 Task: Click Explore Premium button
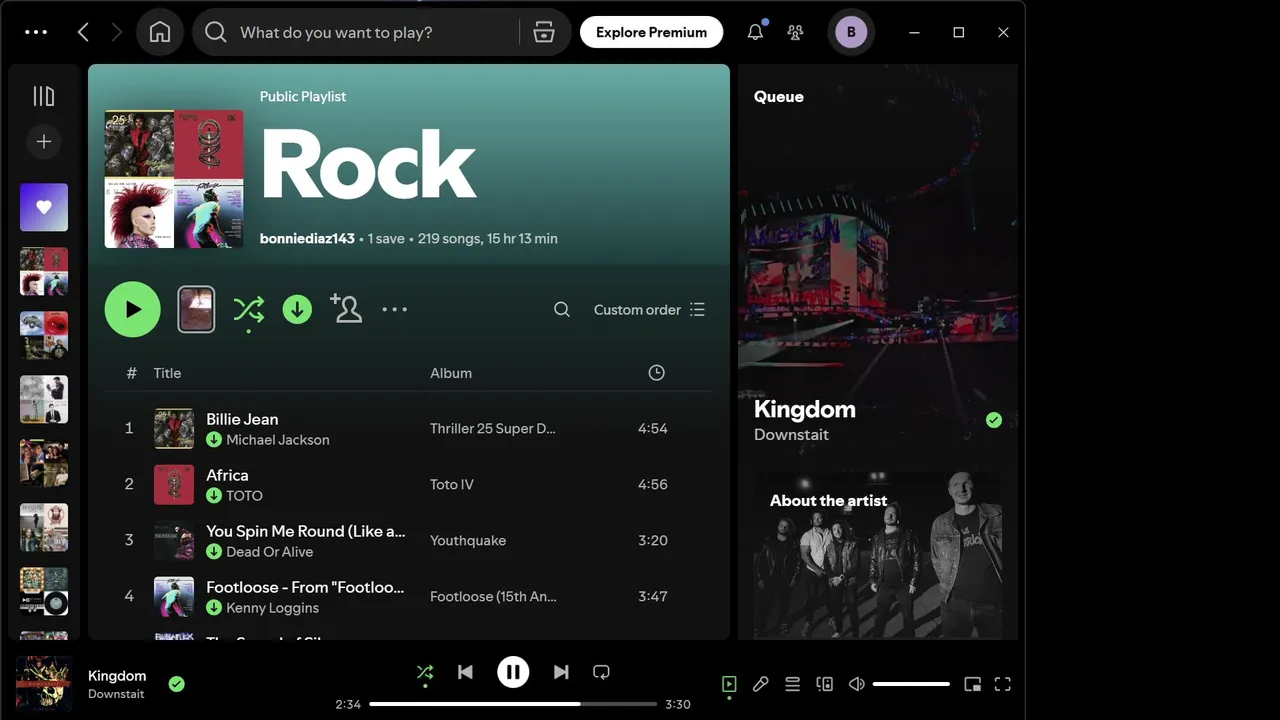(x=651, y=32)
